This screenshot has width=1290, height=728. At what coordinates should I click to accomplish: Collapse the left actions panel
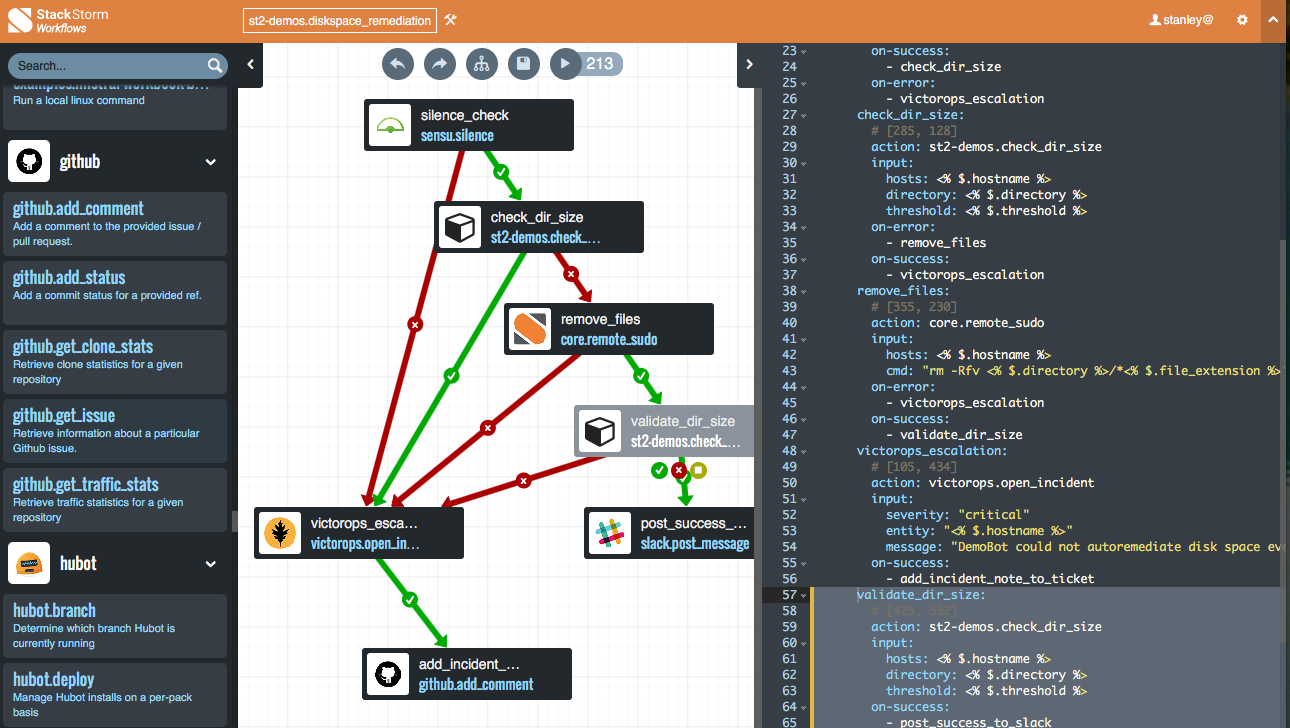(x=250, y=64)
